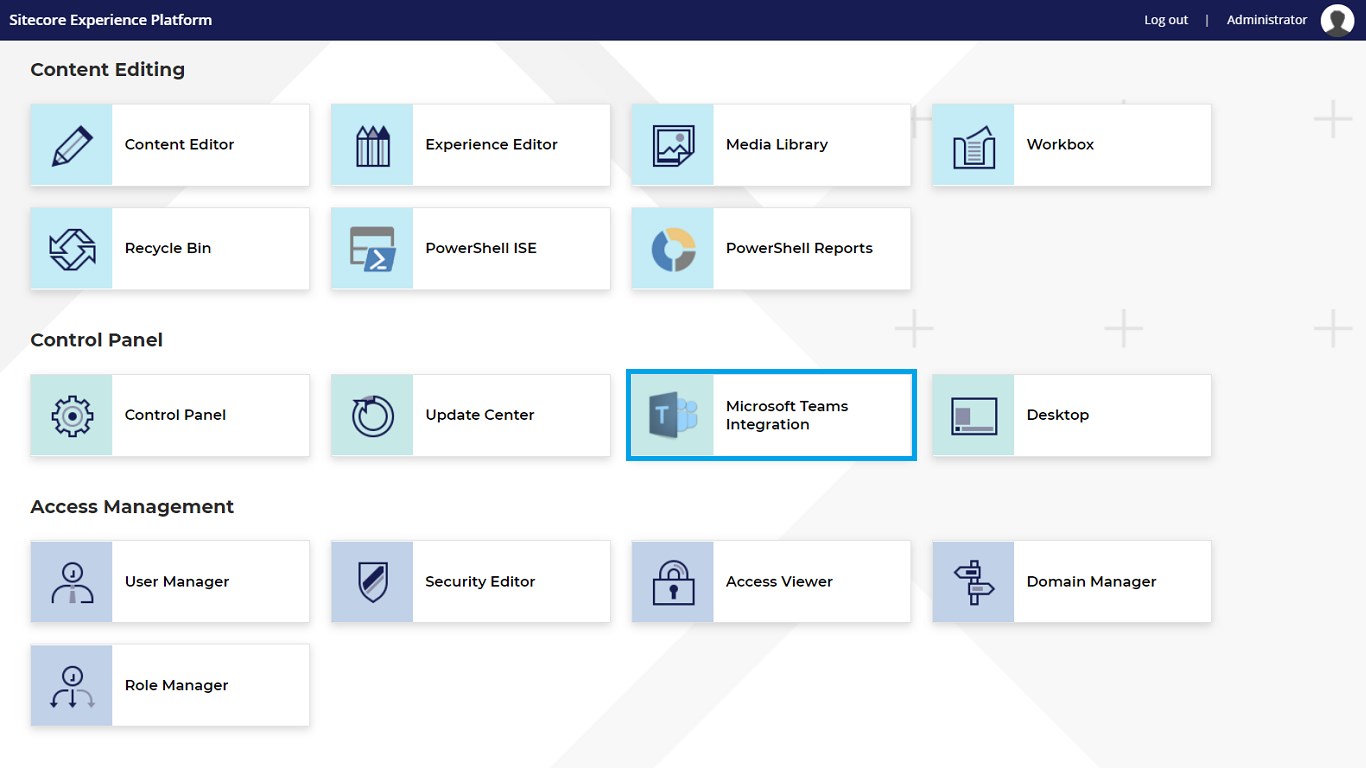The width and height of the screenshot is (1366, 768).
Task: Click the Content Editing section heading
Action: (x=108, y=70)
